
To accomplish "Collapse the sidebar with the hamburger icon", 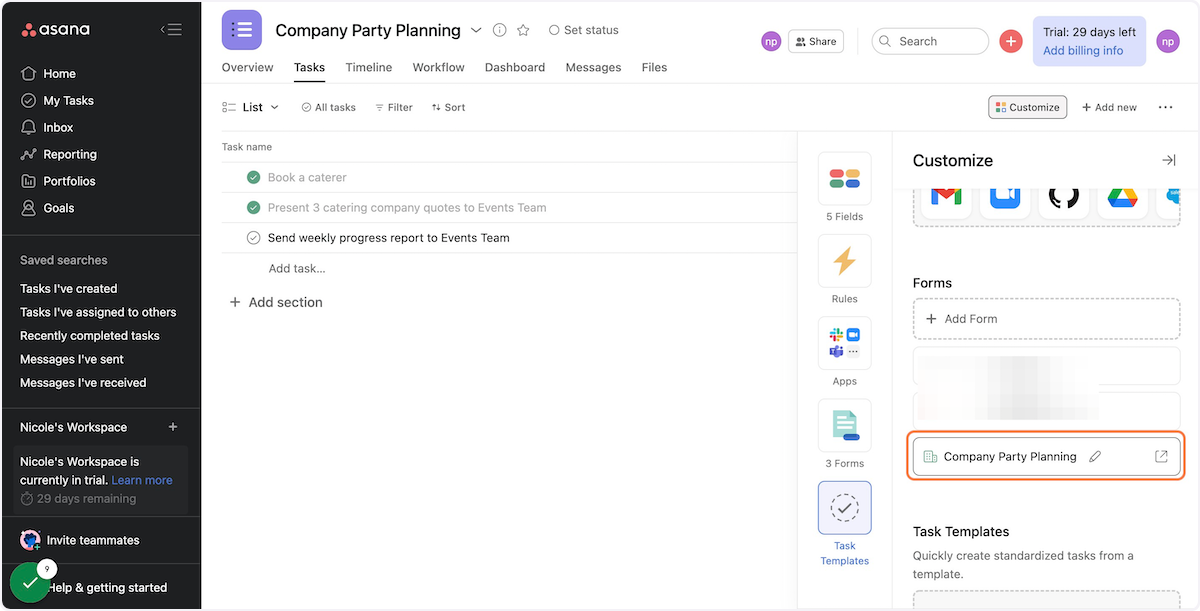I will (x=171, y=29).
